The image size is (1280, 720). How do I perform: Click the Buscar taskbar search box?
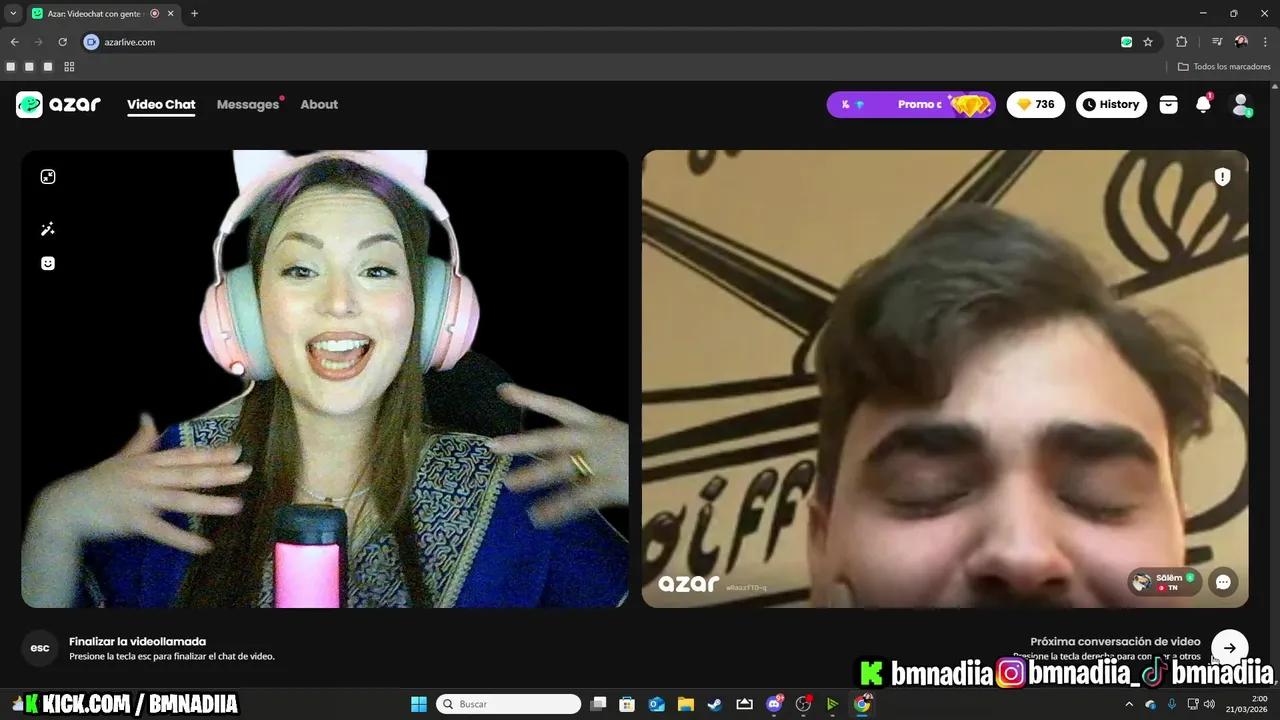509,704
